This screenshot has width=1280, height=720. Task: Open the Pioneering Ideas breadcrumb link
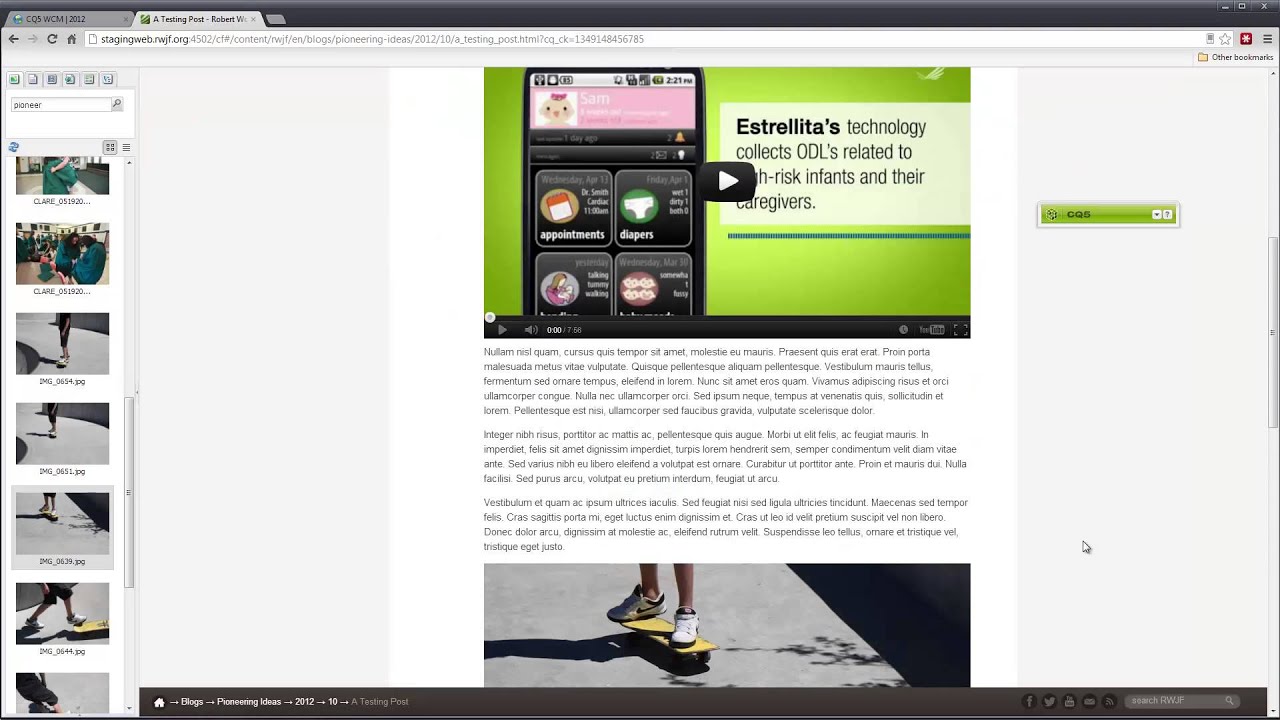249,702
